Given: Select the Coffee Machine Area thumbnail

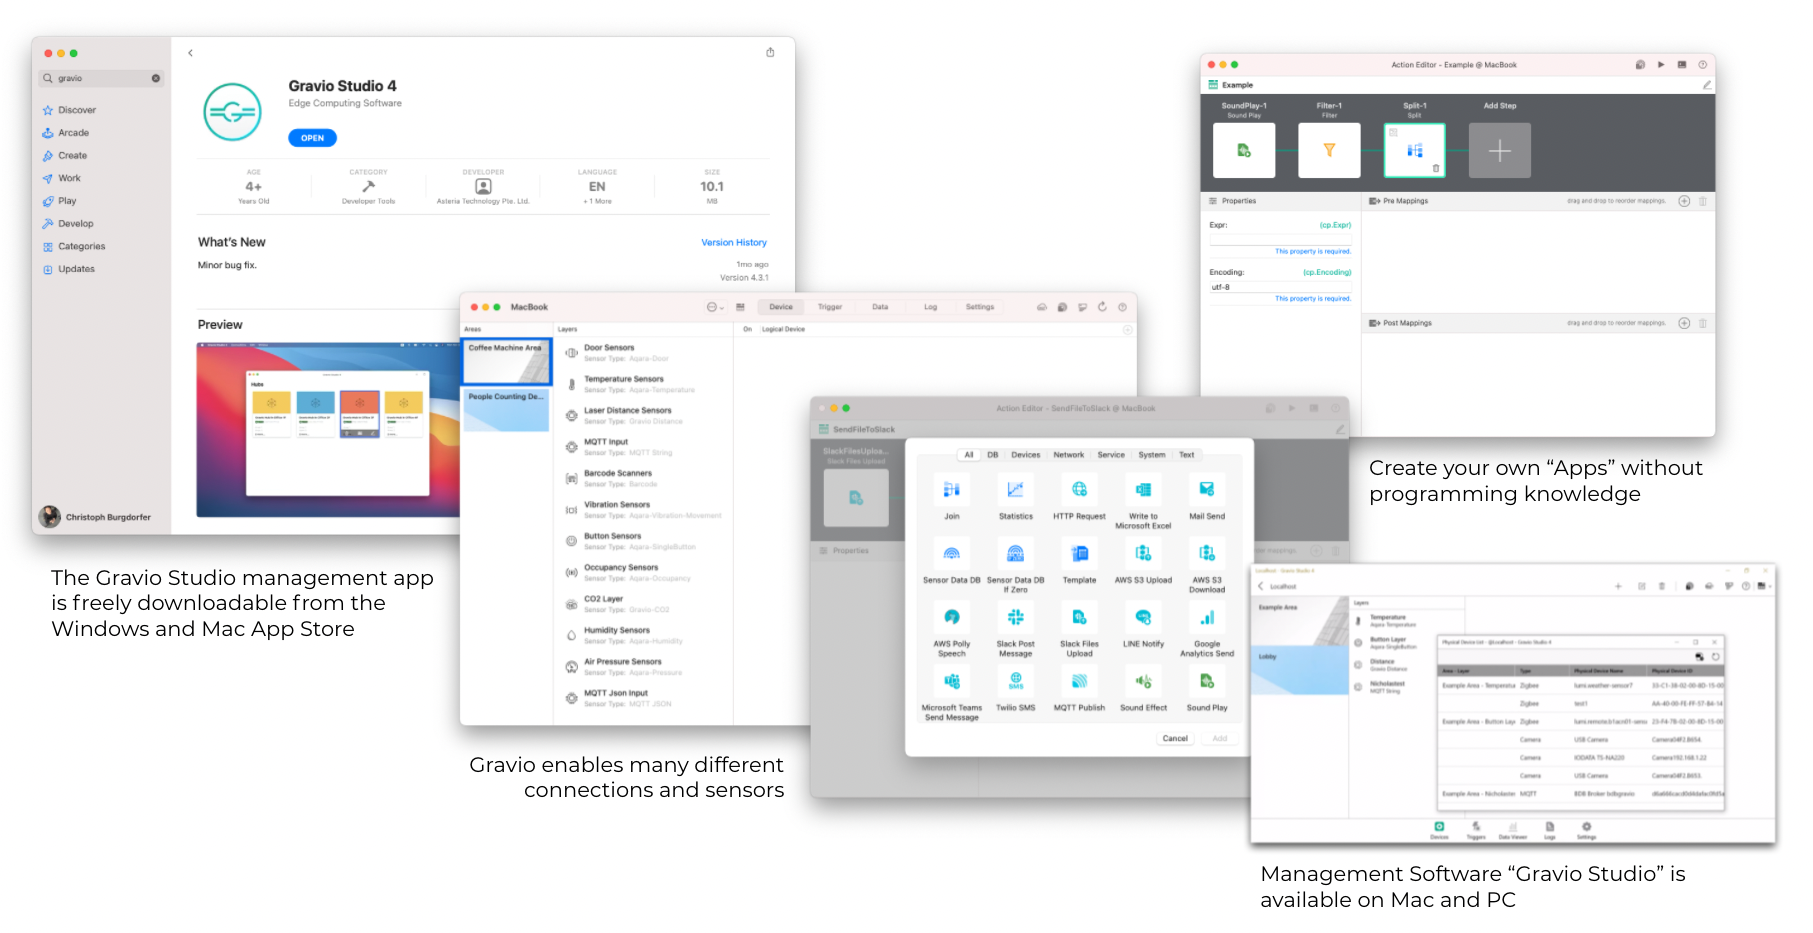Looking at the screenshot, I should [x=507, y=361].
